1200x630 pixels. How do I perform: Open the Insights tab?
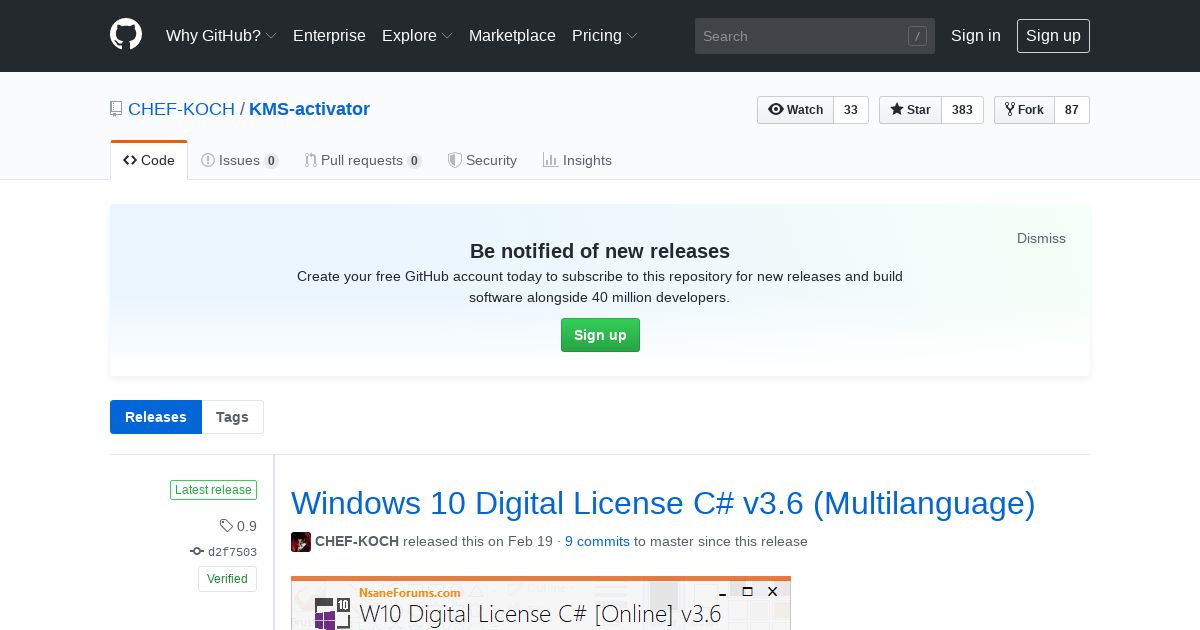577,160
